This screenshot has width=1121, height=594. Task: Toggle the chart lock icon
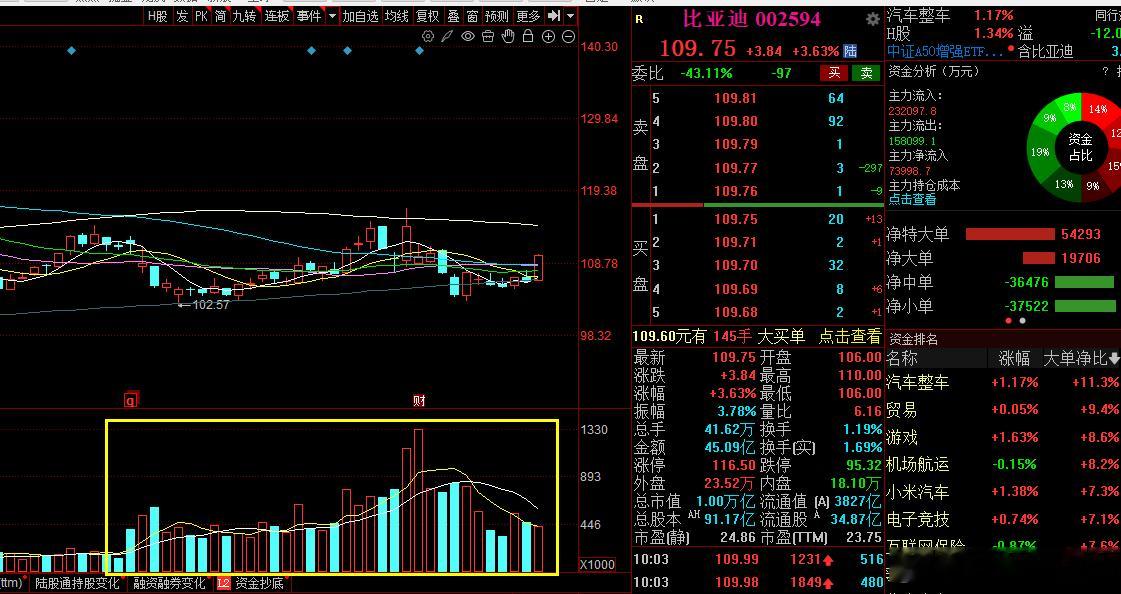coord(528,36)
